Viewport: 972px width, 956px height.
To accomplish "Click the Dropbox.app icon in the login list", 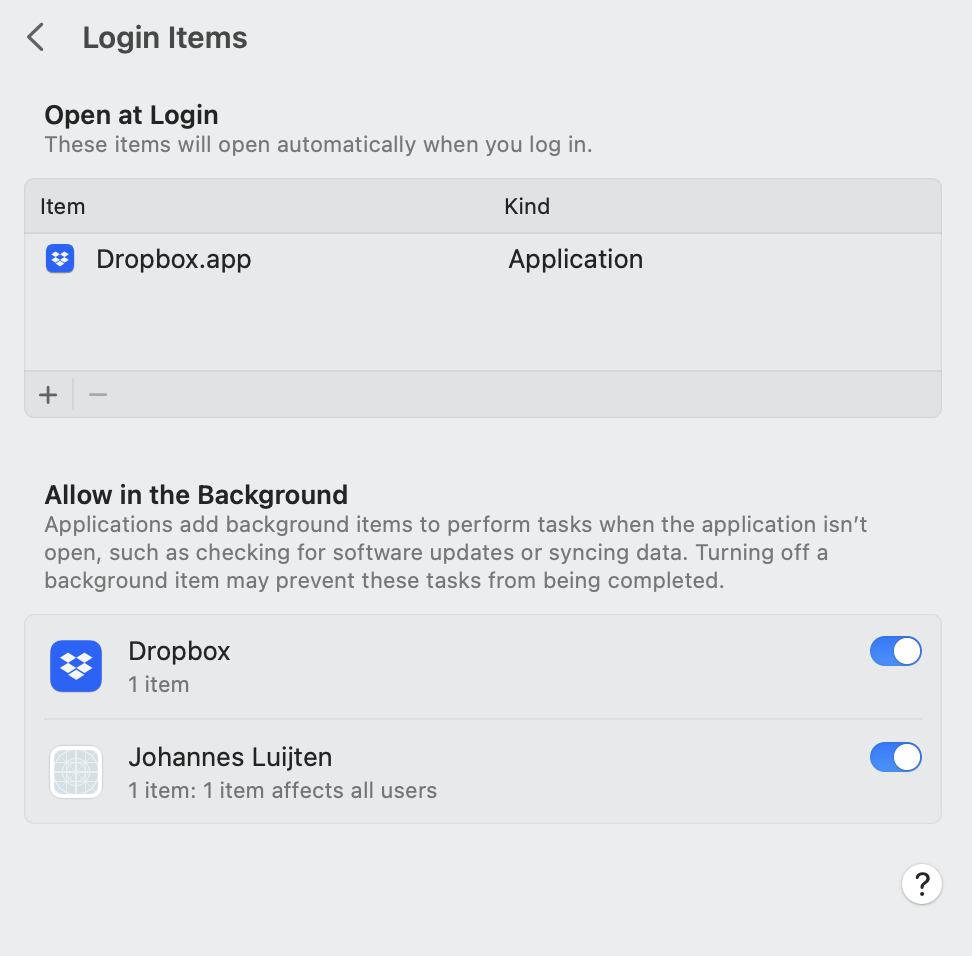I will pyautogui.click(x=60, y=259).
